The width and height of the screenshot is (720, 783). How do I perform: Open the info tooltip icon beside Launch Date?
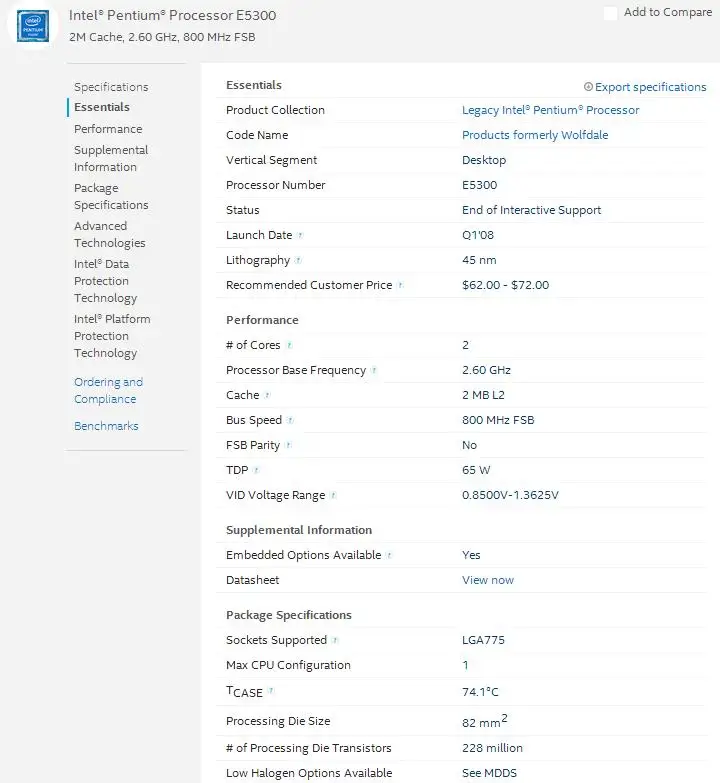[300, 235]
